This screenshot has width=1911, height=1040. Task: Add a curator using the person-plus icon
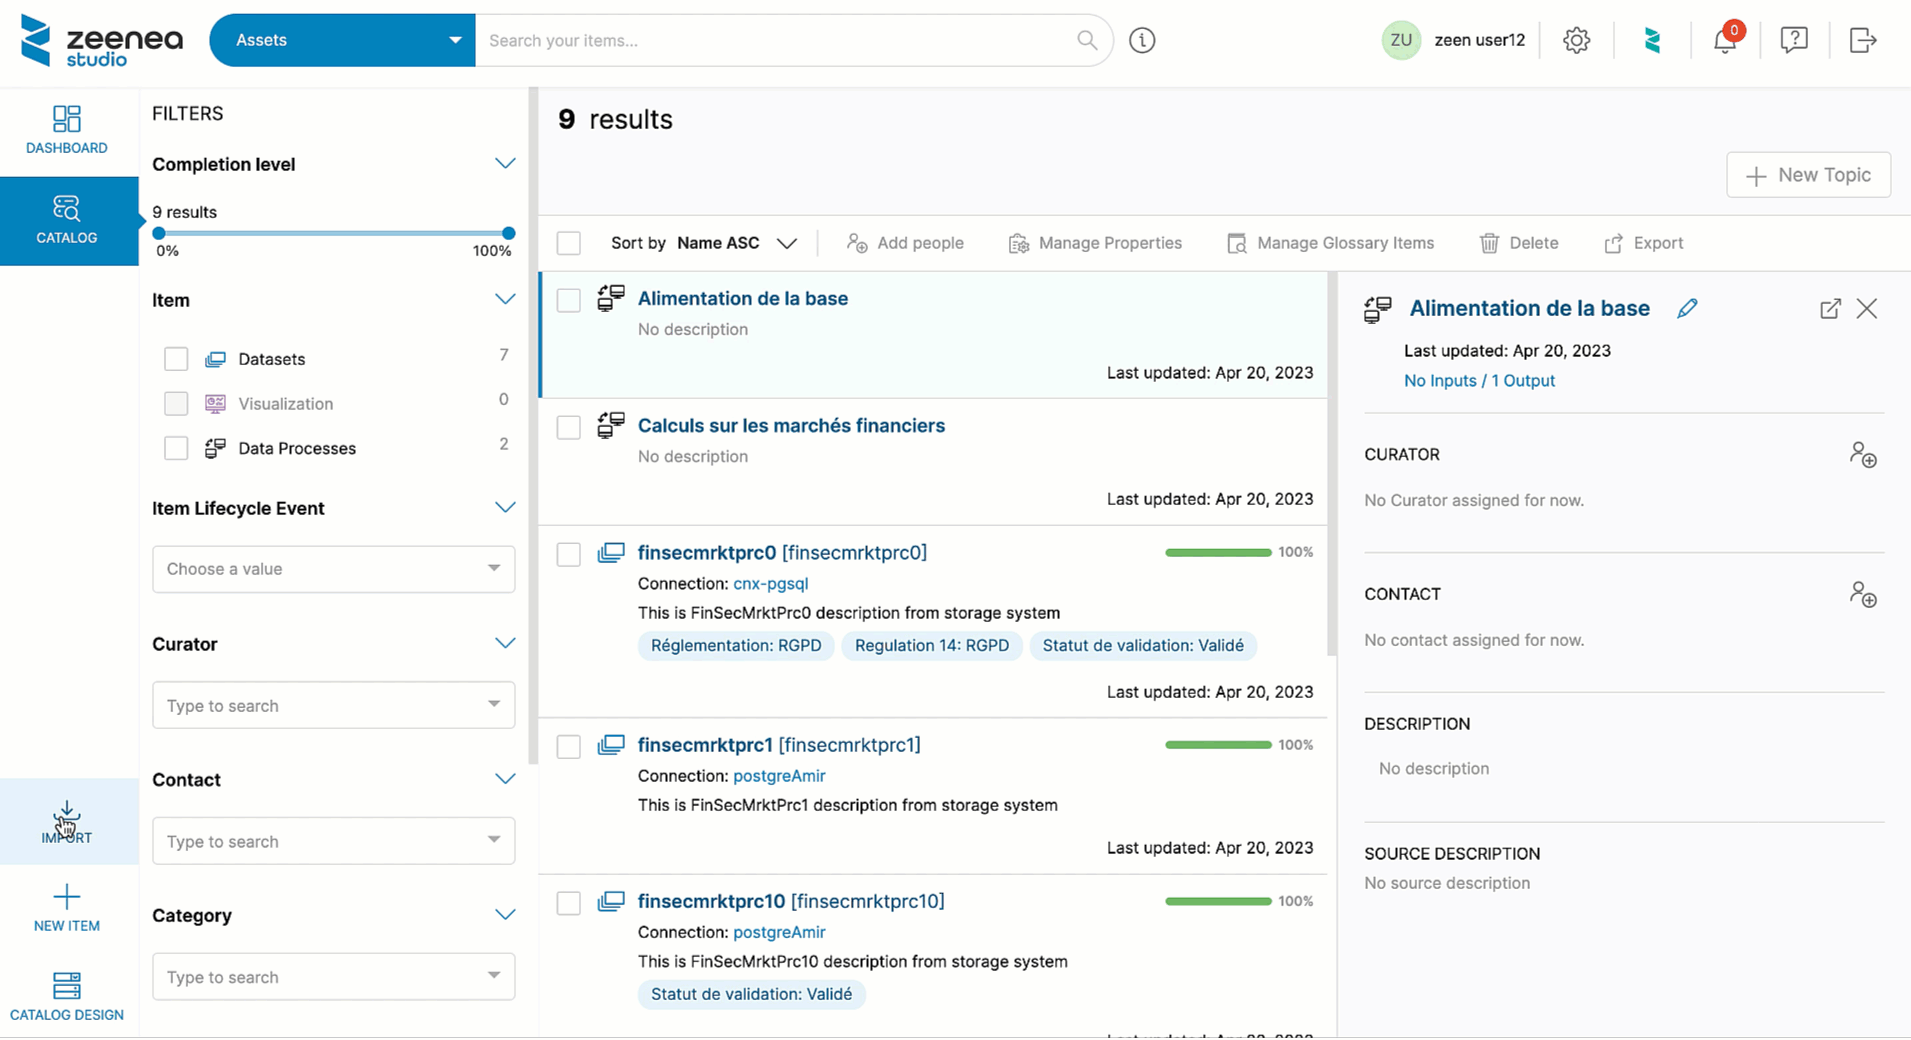[1862, 455]
